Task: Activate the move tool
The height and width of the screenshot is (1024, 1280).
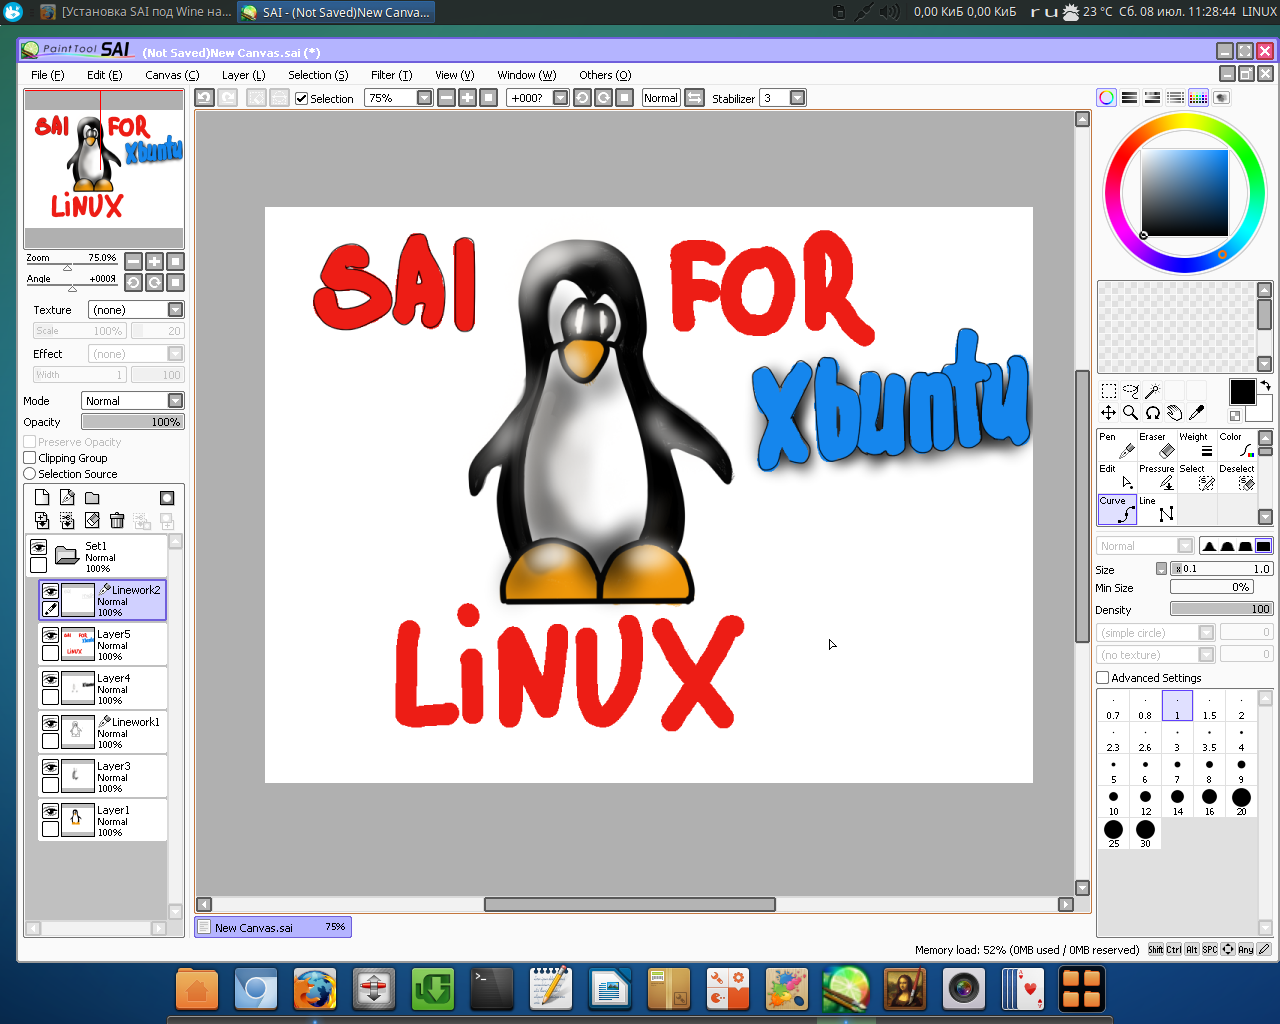Action: click(1108, 413)
